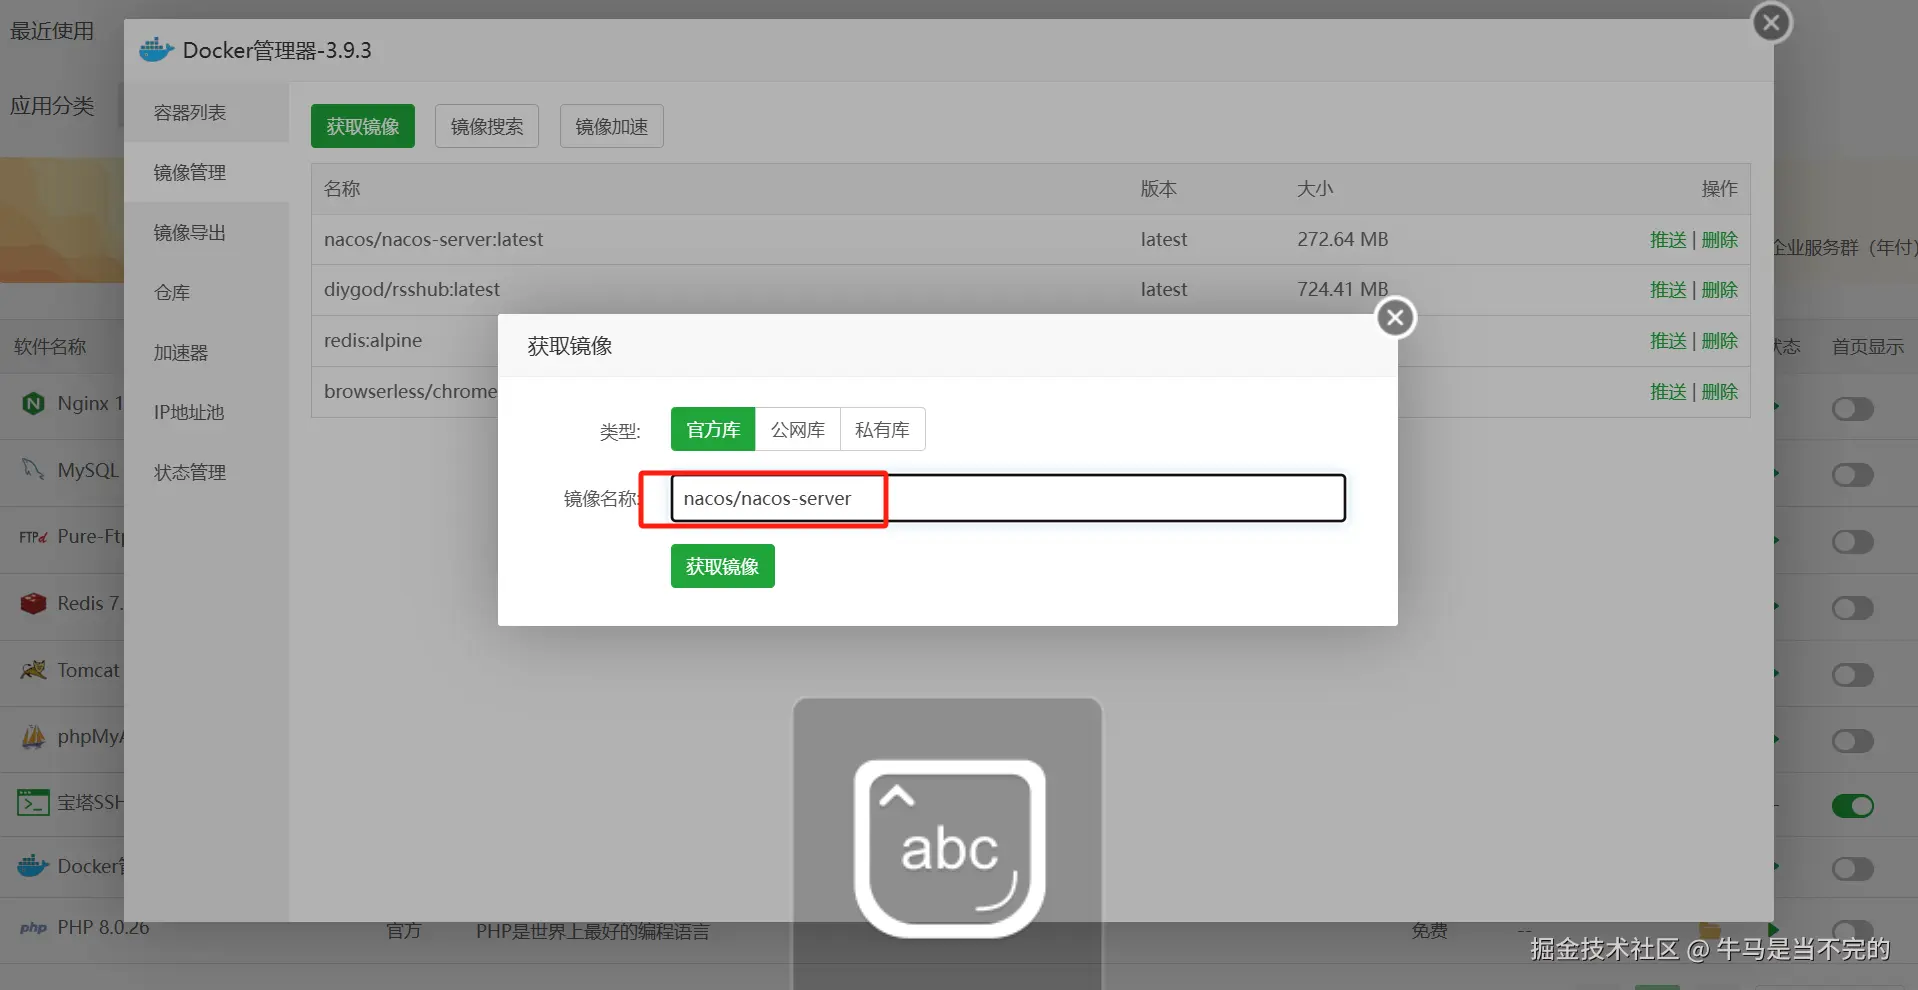
Task: Click the Tomcat icon in software list
Action: (x=33, y=670)
